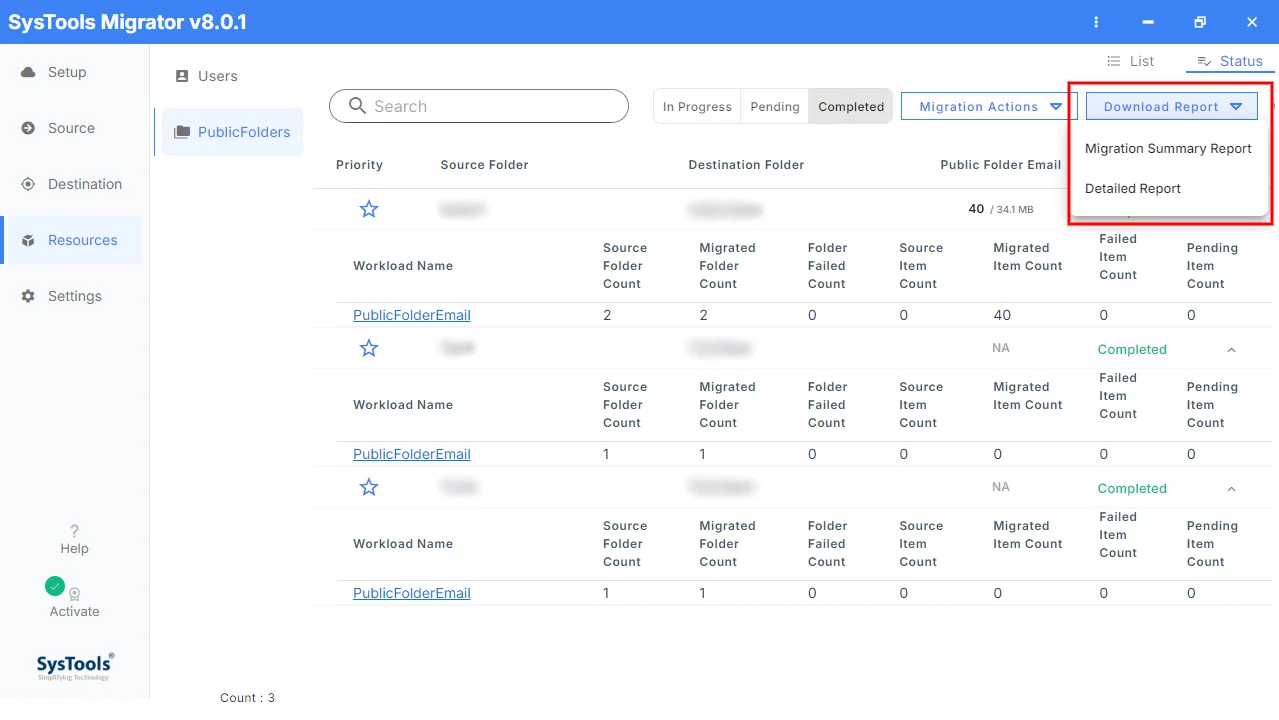Click Migrated Item Count value 40
The image size is (1279, 720).
(1002, 315)
